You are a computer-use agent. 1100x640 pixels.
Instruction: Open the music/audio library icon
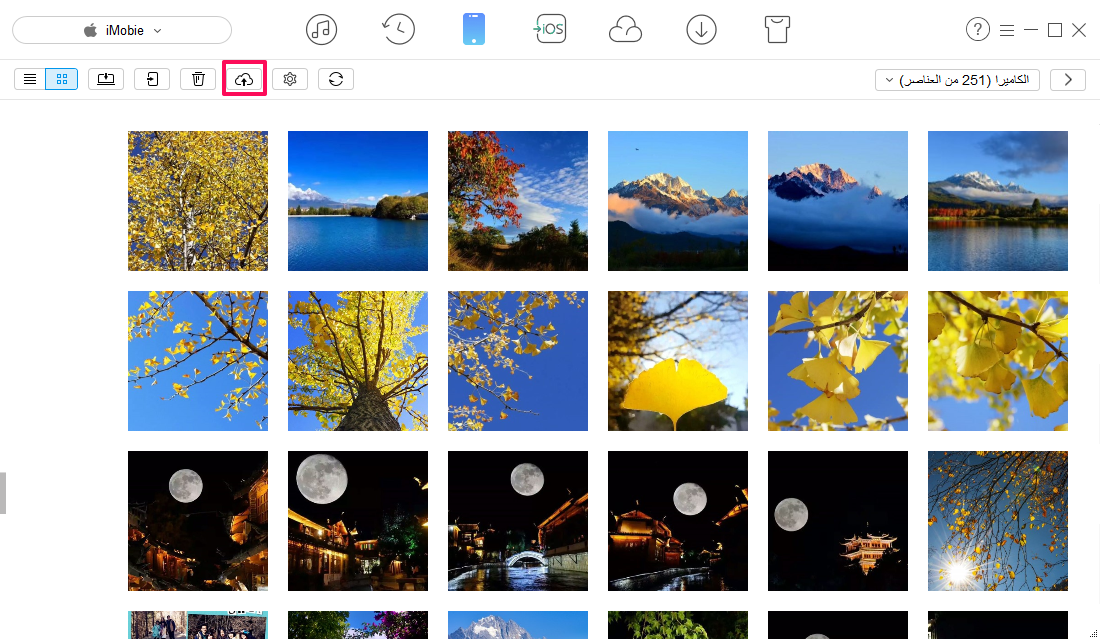tap(321, 29)
